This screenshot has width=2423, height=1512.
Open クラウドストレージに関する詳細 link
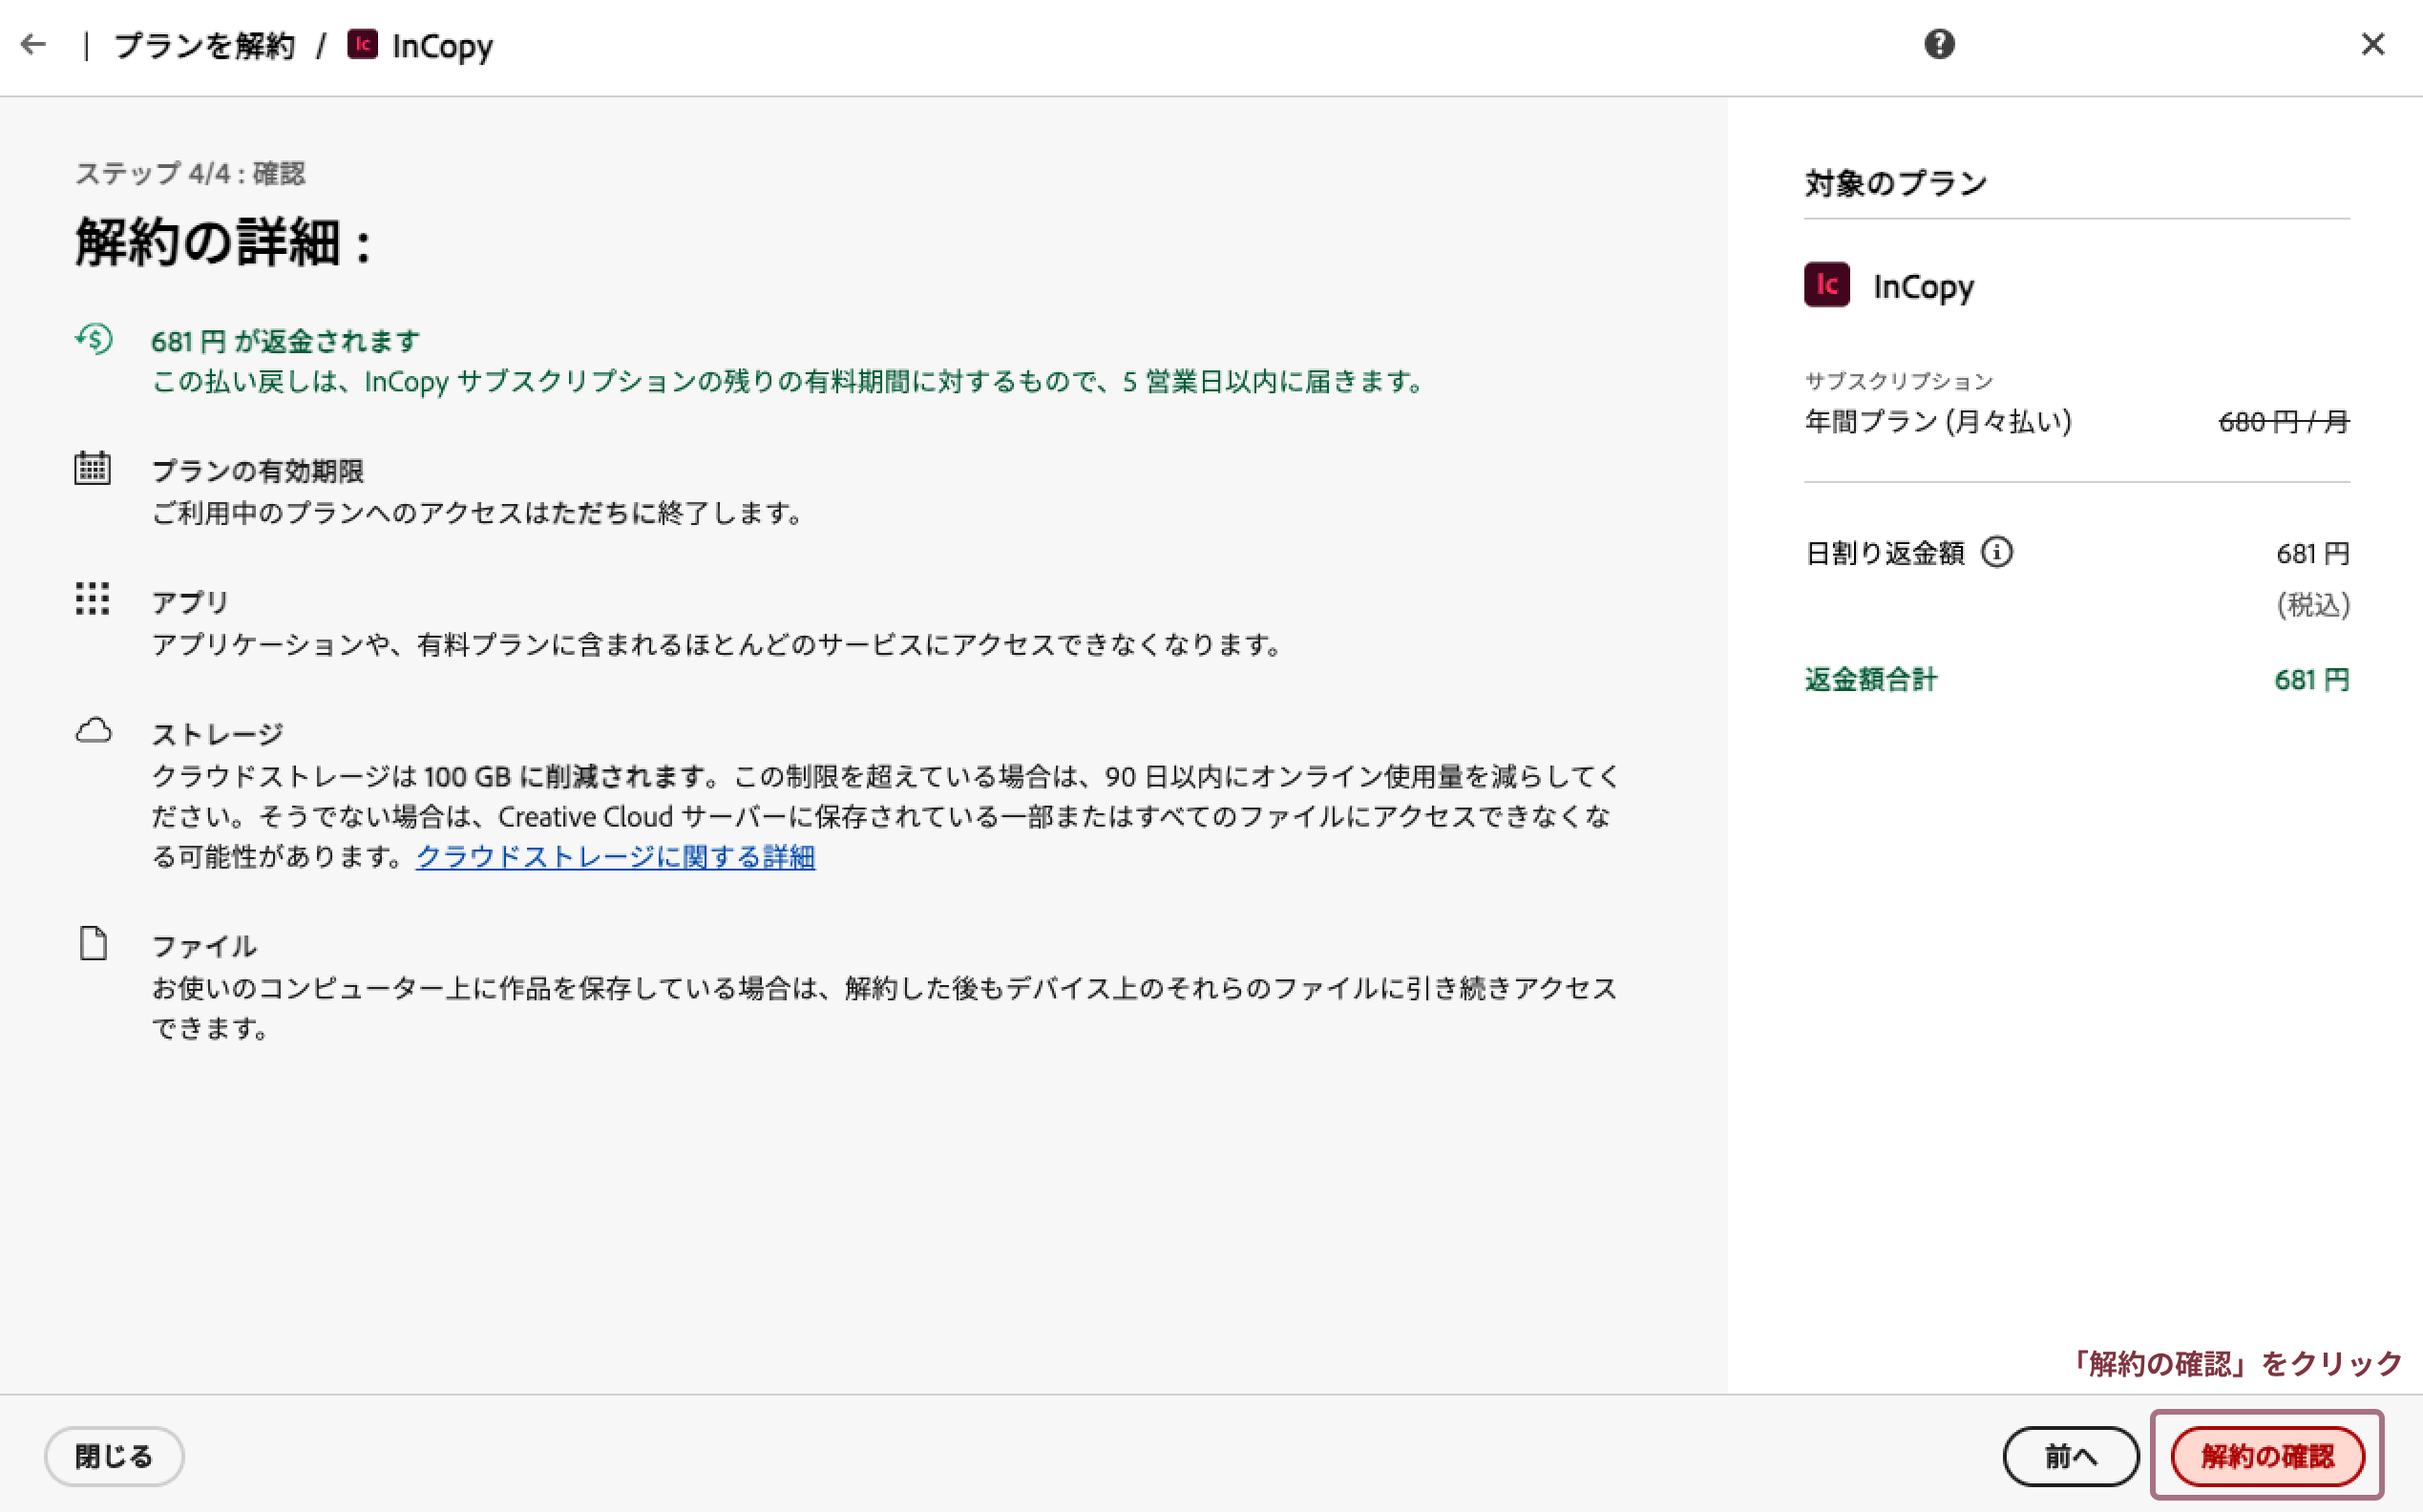pyautogui.click(x=615, y=857)
